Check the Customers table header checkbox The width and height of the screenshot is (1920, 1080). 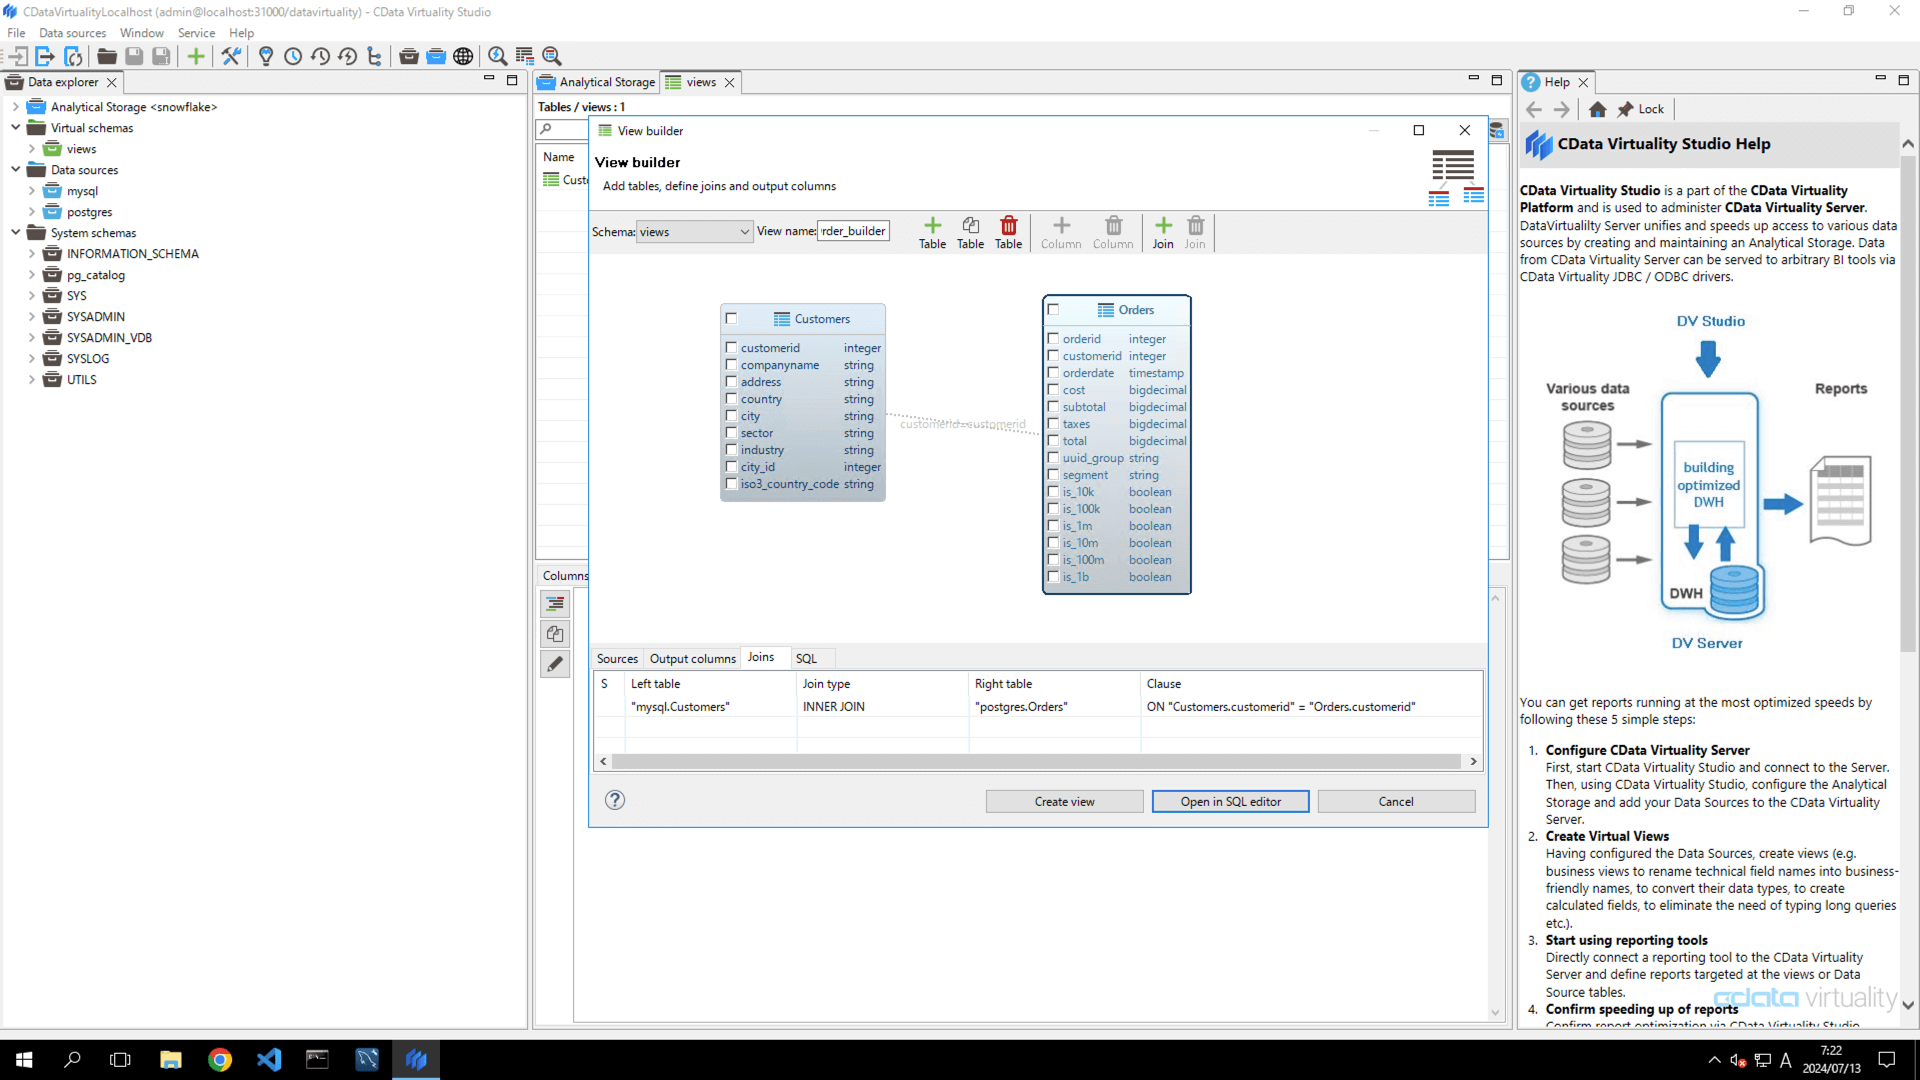click(x=731, y=318)
